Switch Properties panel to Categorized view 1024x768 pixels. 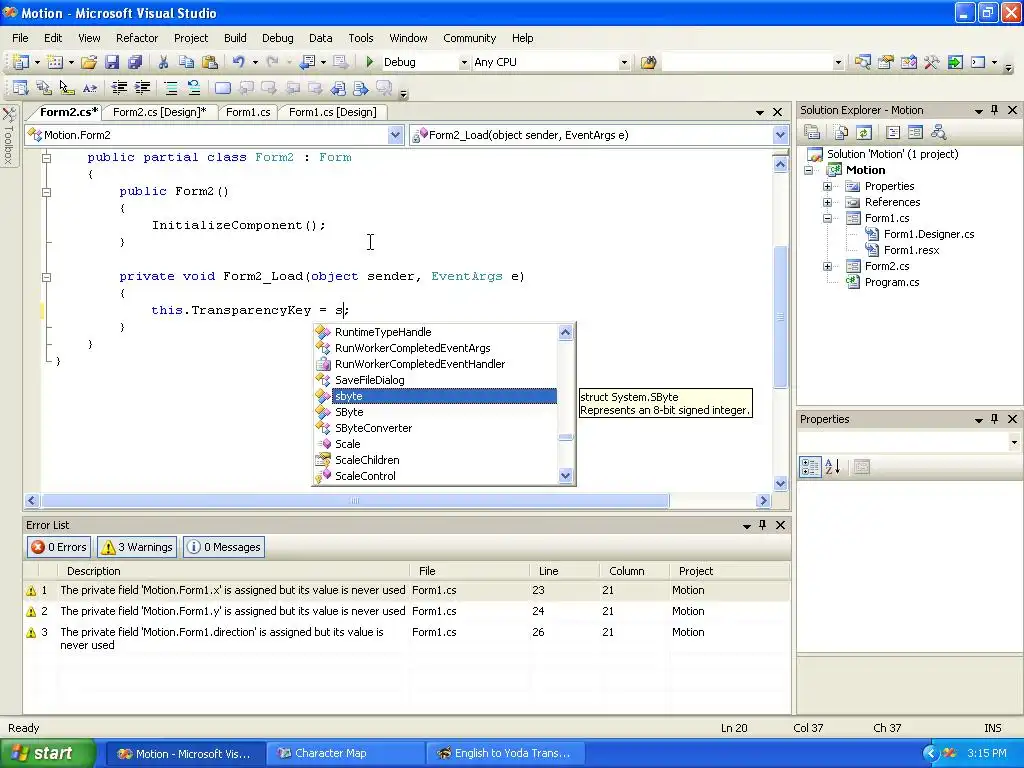(x=810, y=467)
